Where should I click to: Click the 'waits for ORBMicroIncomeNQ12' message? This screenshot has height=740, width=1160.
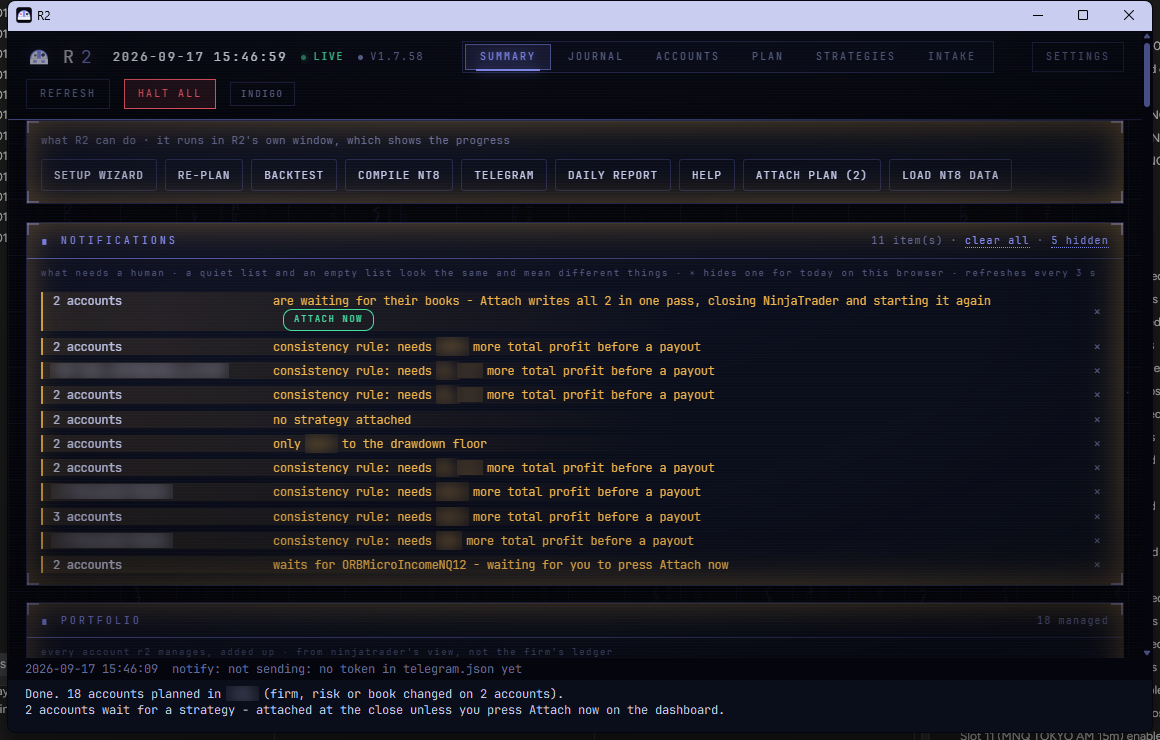point(501,565)
